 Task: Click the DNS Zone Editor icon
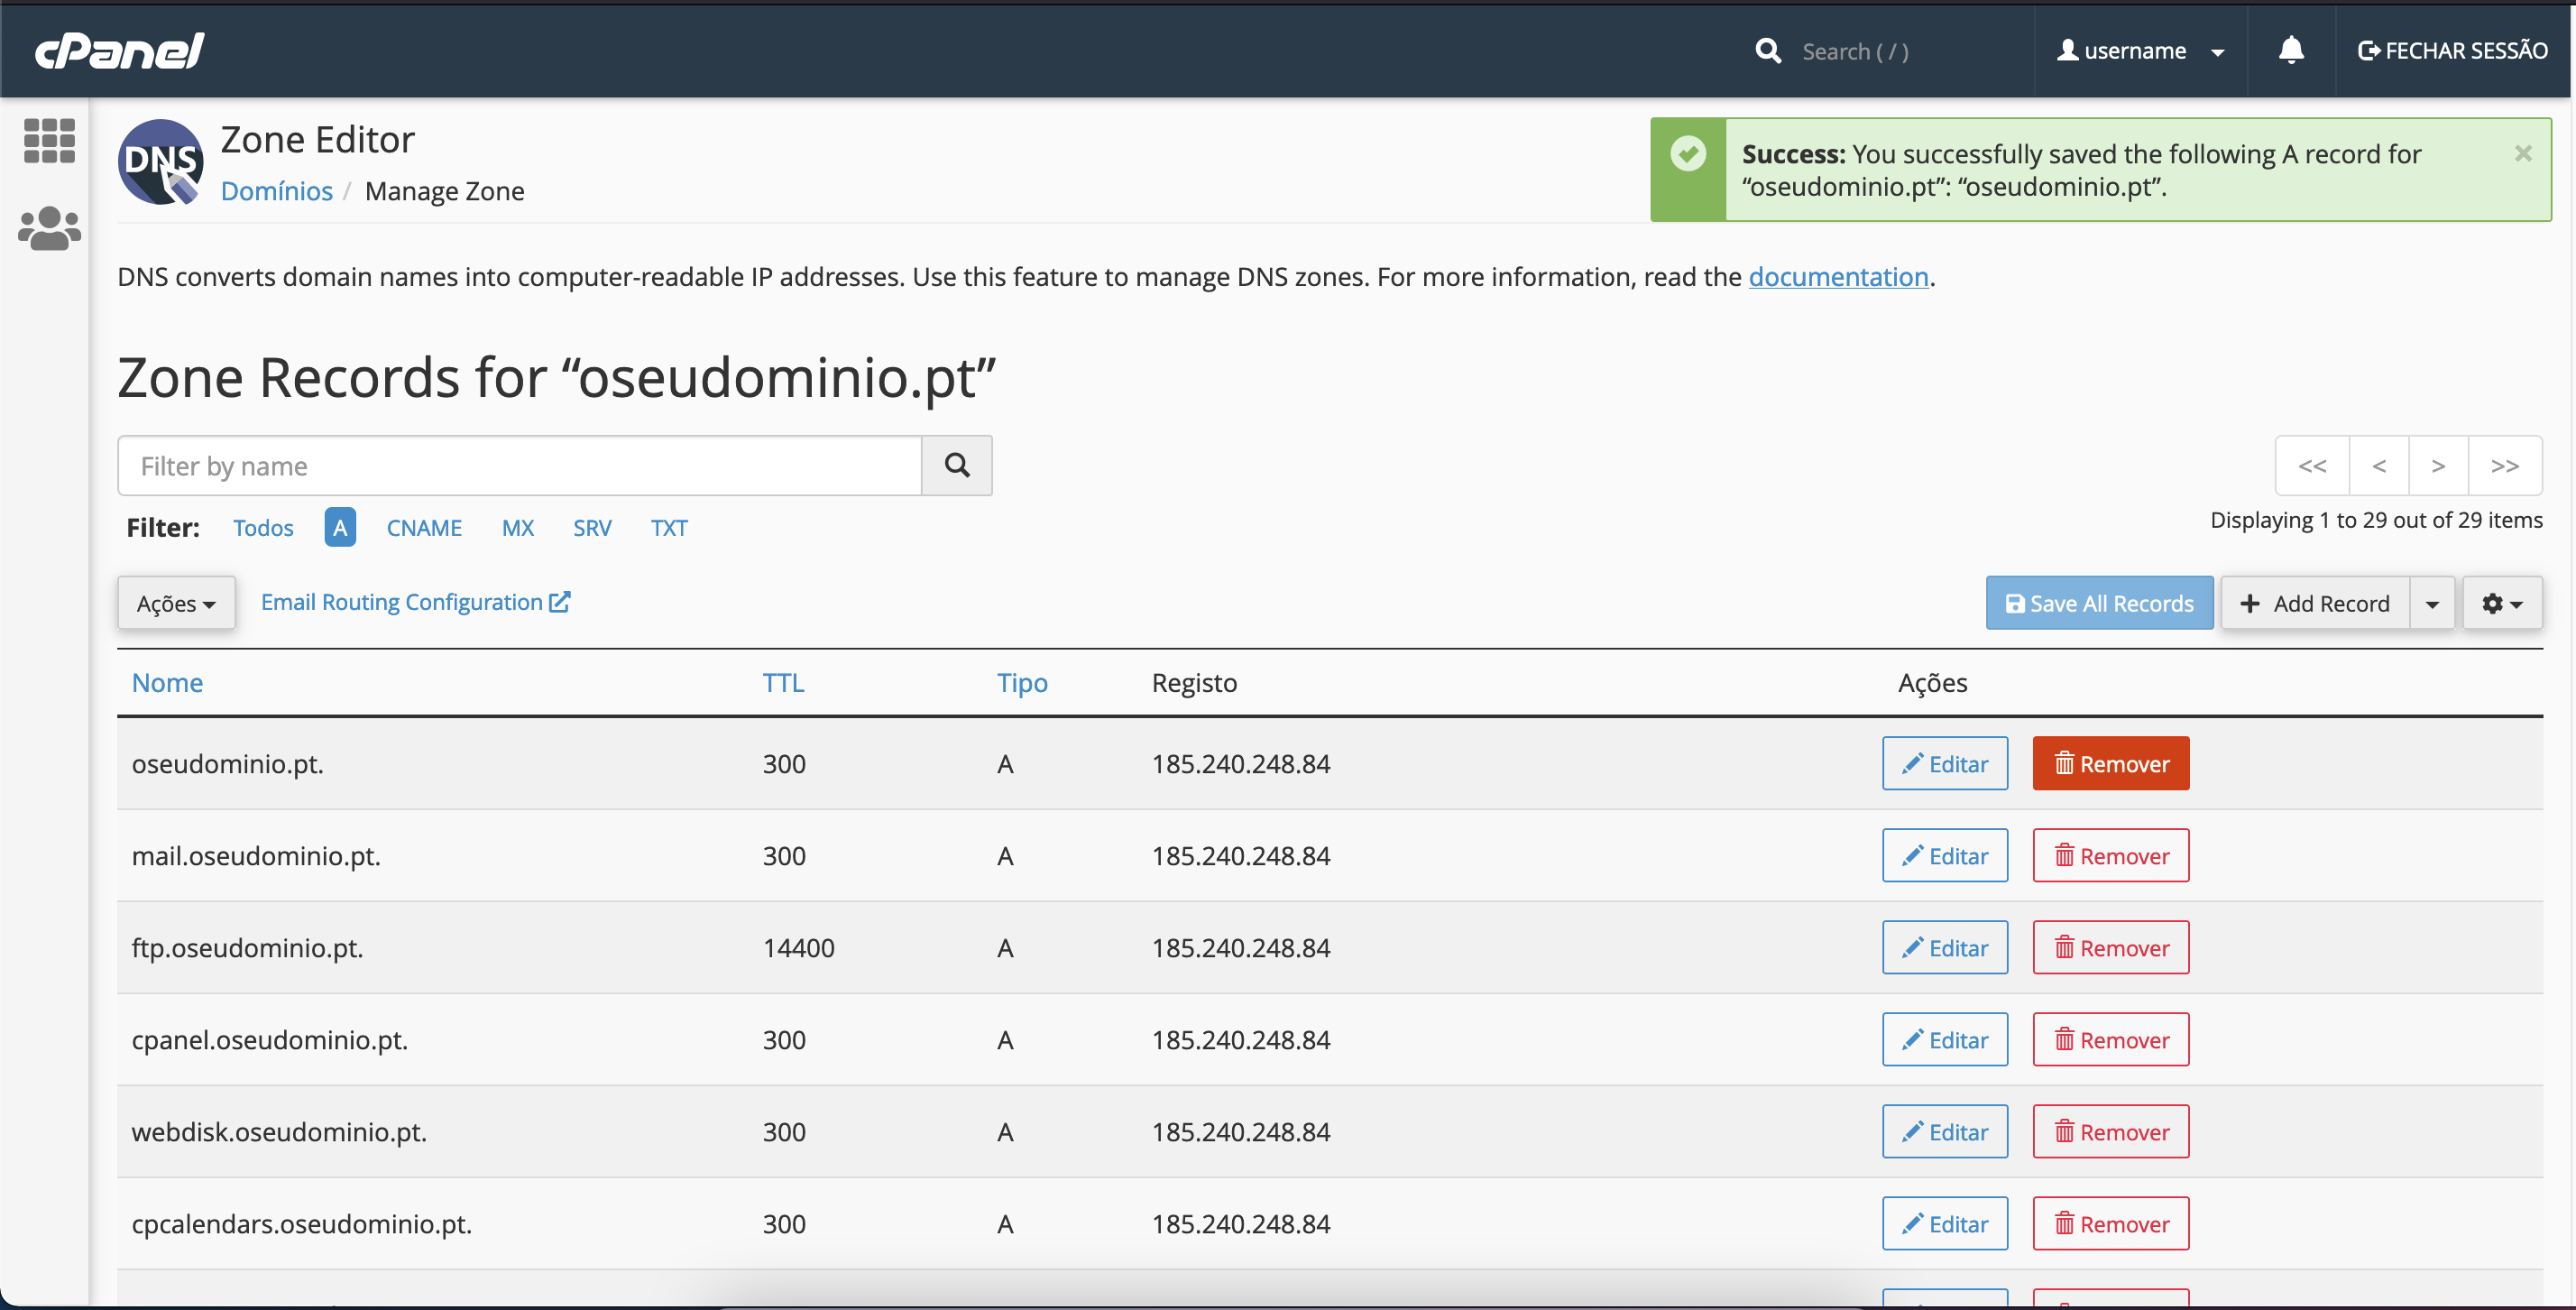click(161, 162)
